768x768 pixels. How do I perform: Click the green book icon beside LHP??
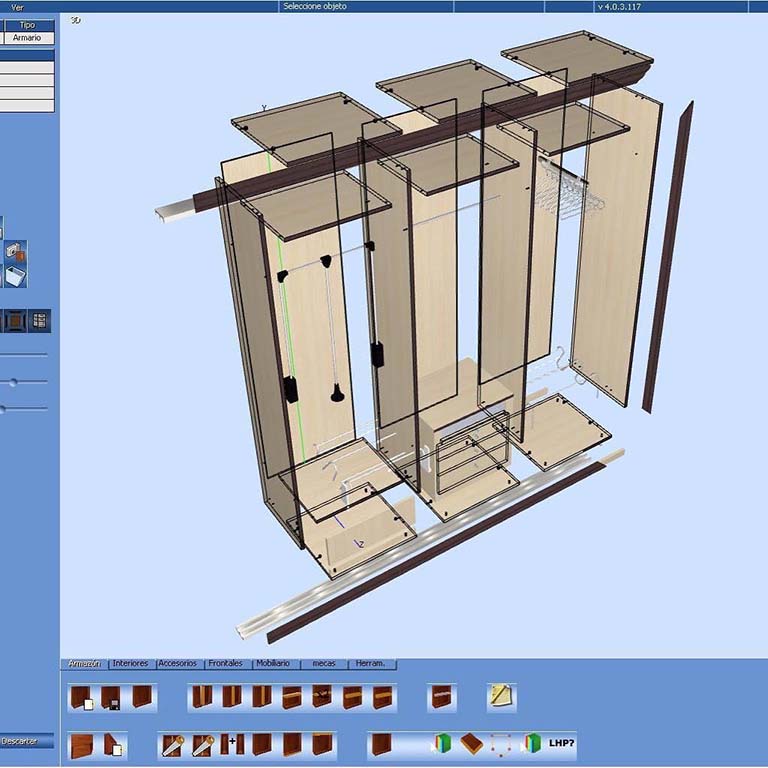(x=531, y=744)
